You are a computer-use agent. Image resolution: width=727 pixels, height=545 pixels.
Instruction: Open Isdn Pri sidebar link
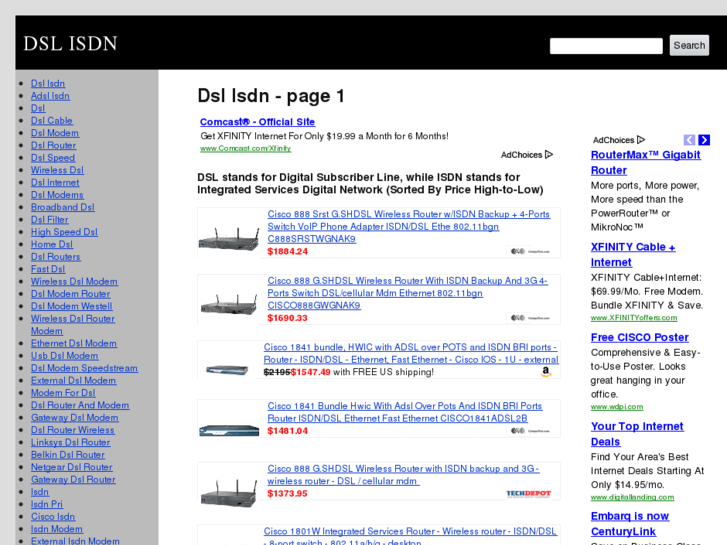pos(46,504)
